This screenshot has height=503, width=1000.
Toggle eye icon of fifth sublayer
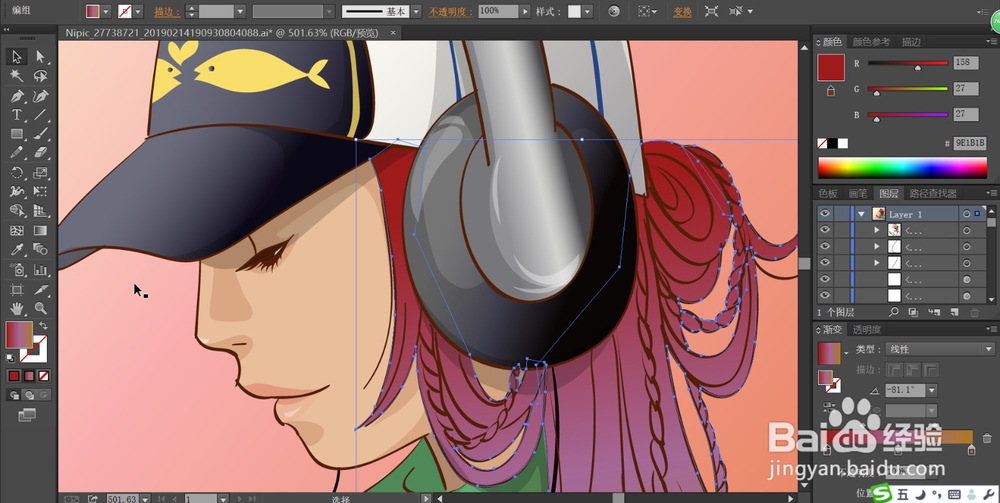click(825, 295)
